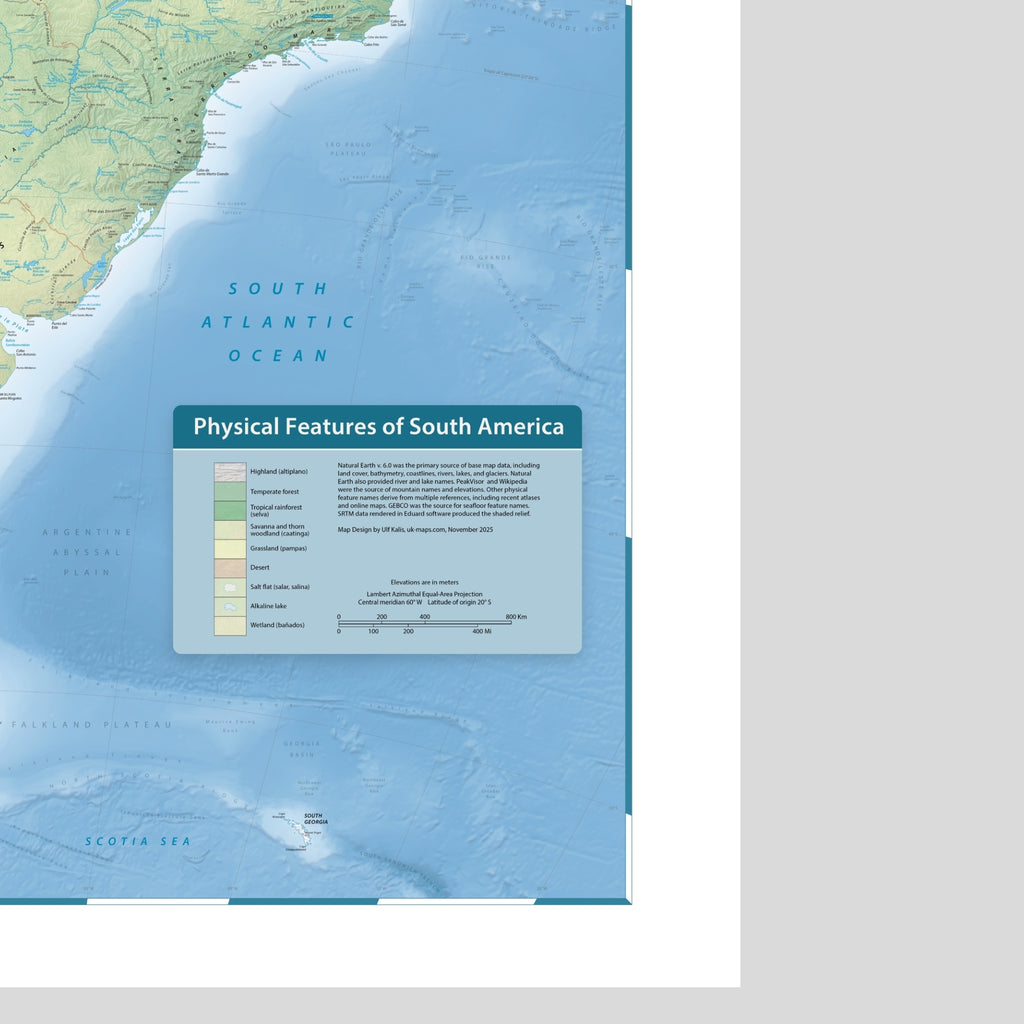The width and height of the screenshot is (1024, 1024).
Task: Click the 'Tropical rainforest (selva)' legend label
Action: 276,511
